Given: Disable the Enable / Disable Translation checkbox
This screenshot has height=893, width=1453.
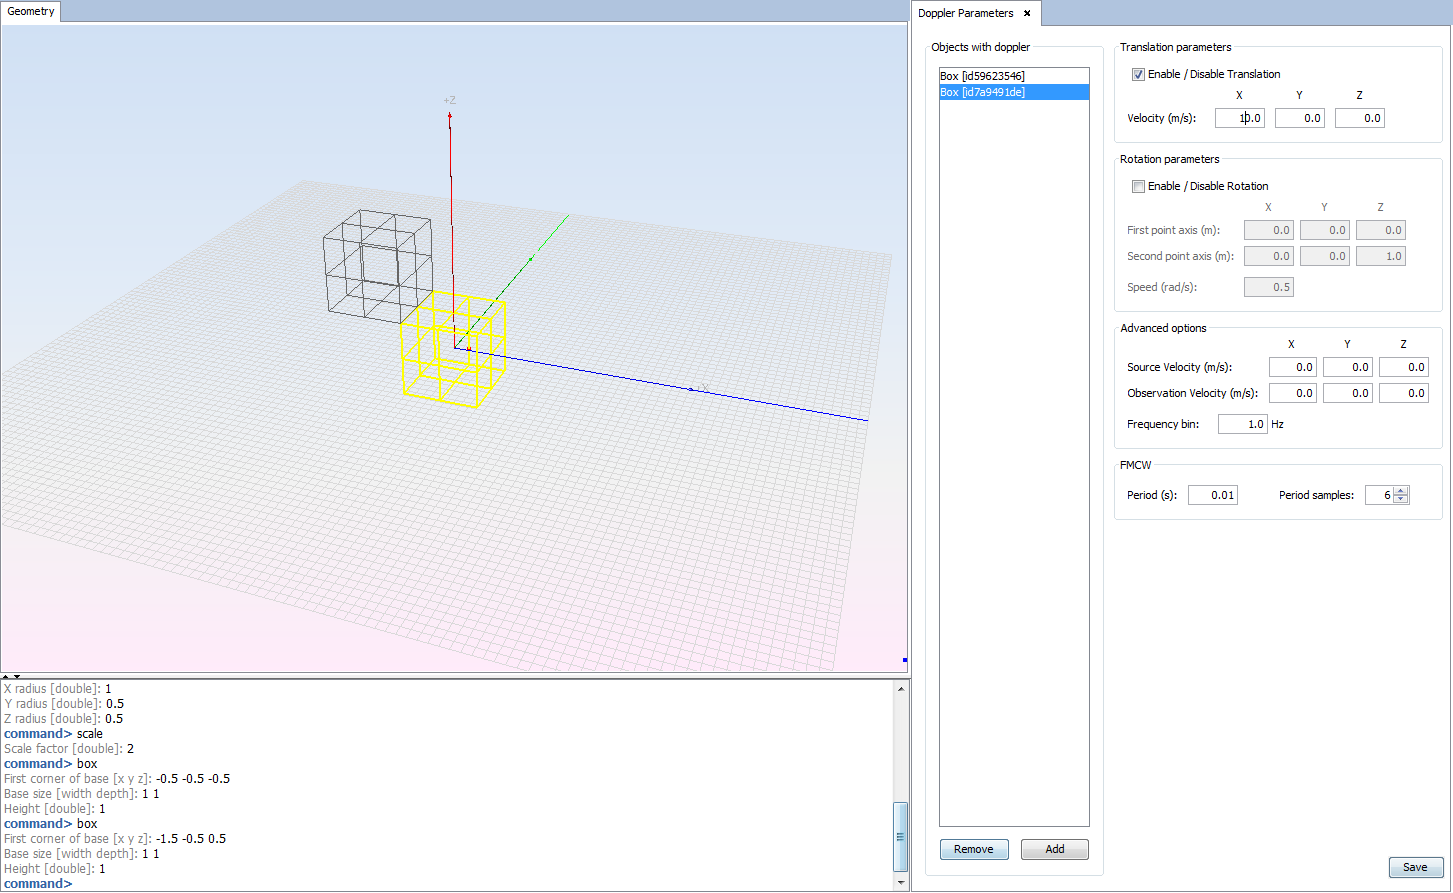Looking at the screenshot, I should click(1138, 74).
